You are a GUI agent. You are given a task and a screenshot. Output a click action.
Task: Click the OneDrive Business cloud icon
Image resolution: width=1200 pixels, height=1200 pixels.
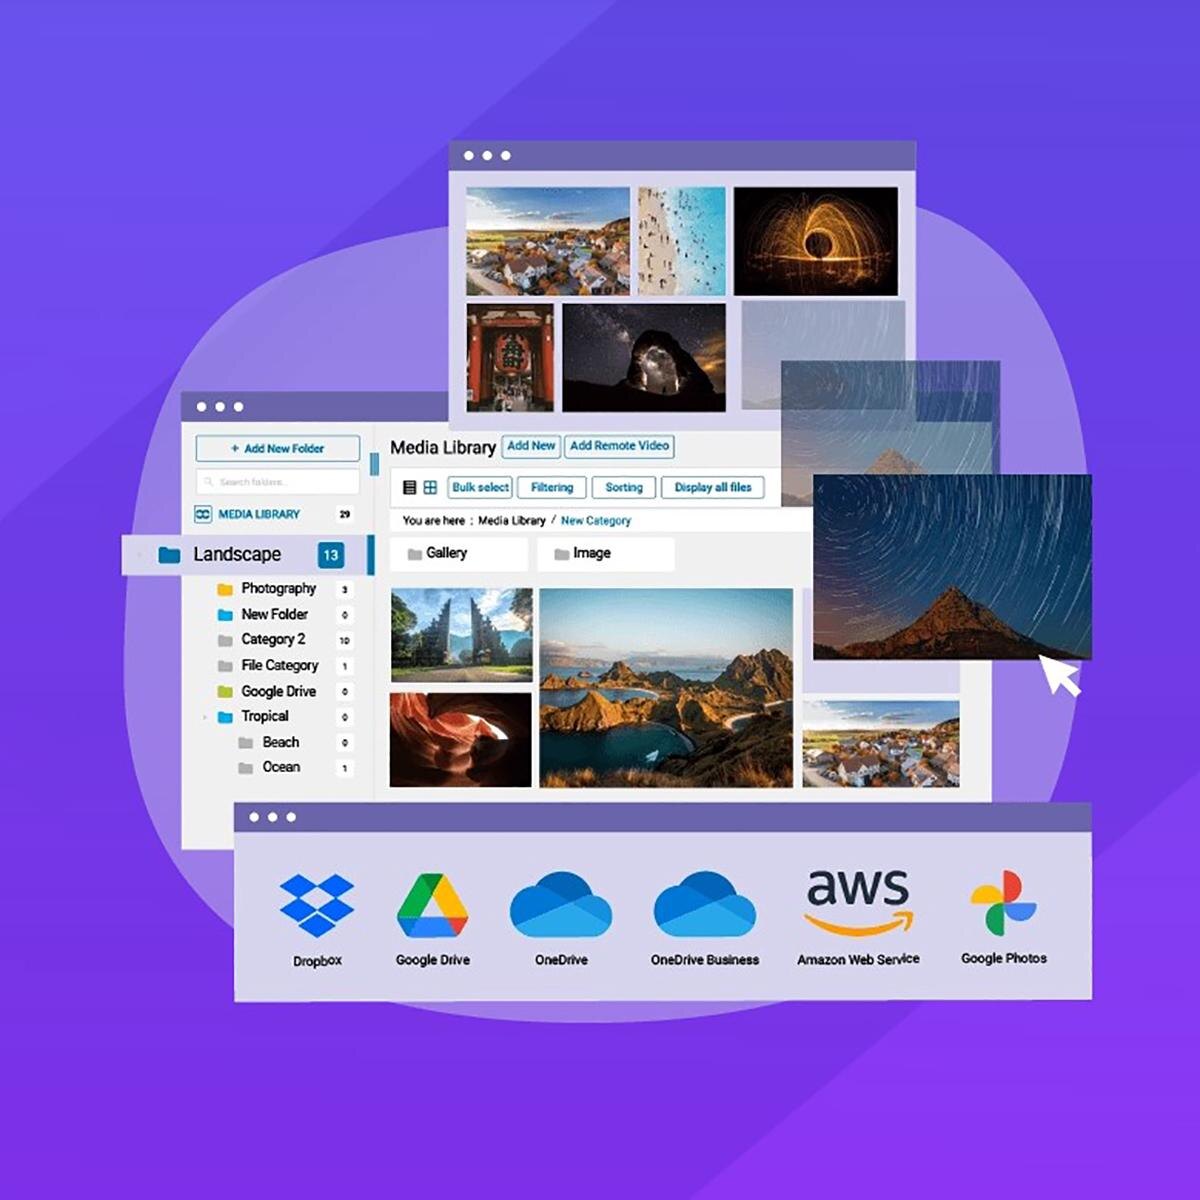(x=704, y=904)
